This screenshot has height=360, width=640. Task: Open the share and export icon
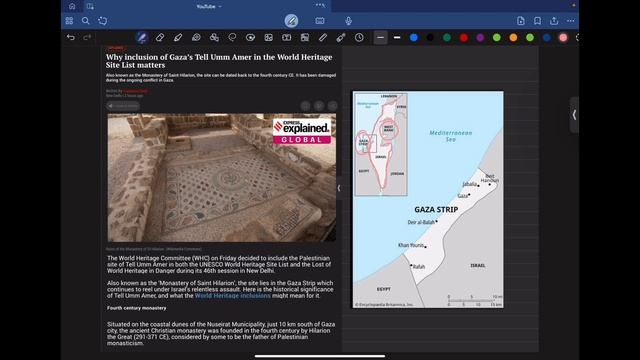pos(554,21)
